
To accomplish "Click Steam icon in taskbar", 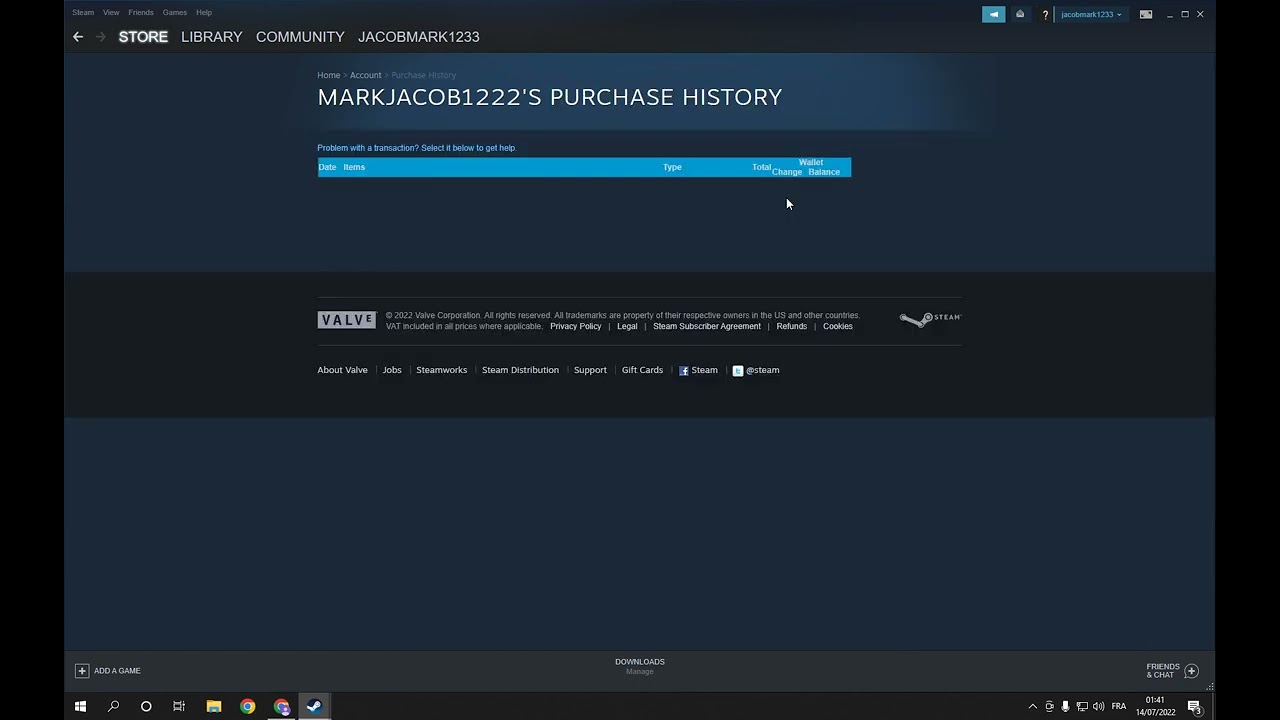I will (314, 706).
